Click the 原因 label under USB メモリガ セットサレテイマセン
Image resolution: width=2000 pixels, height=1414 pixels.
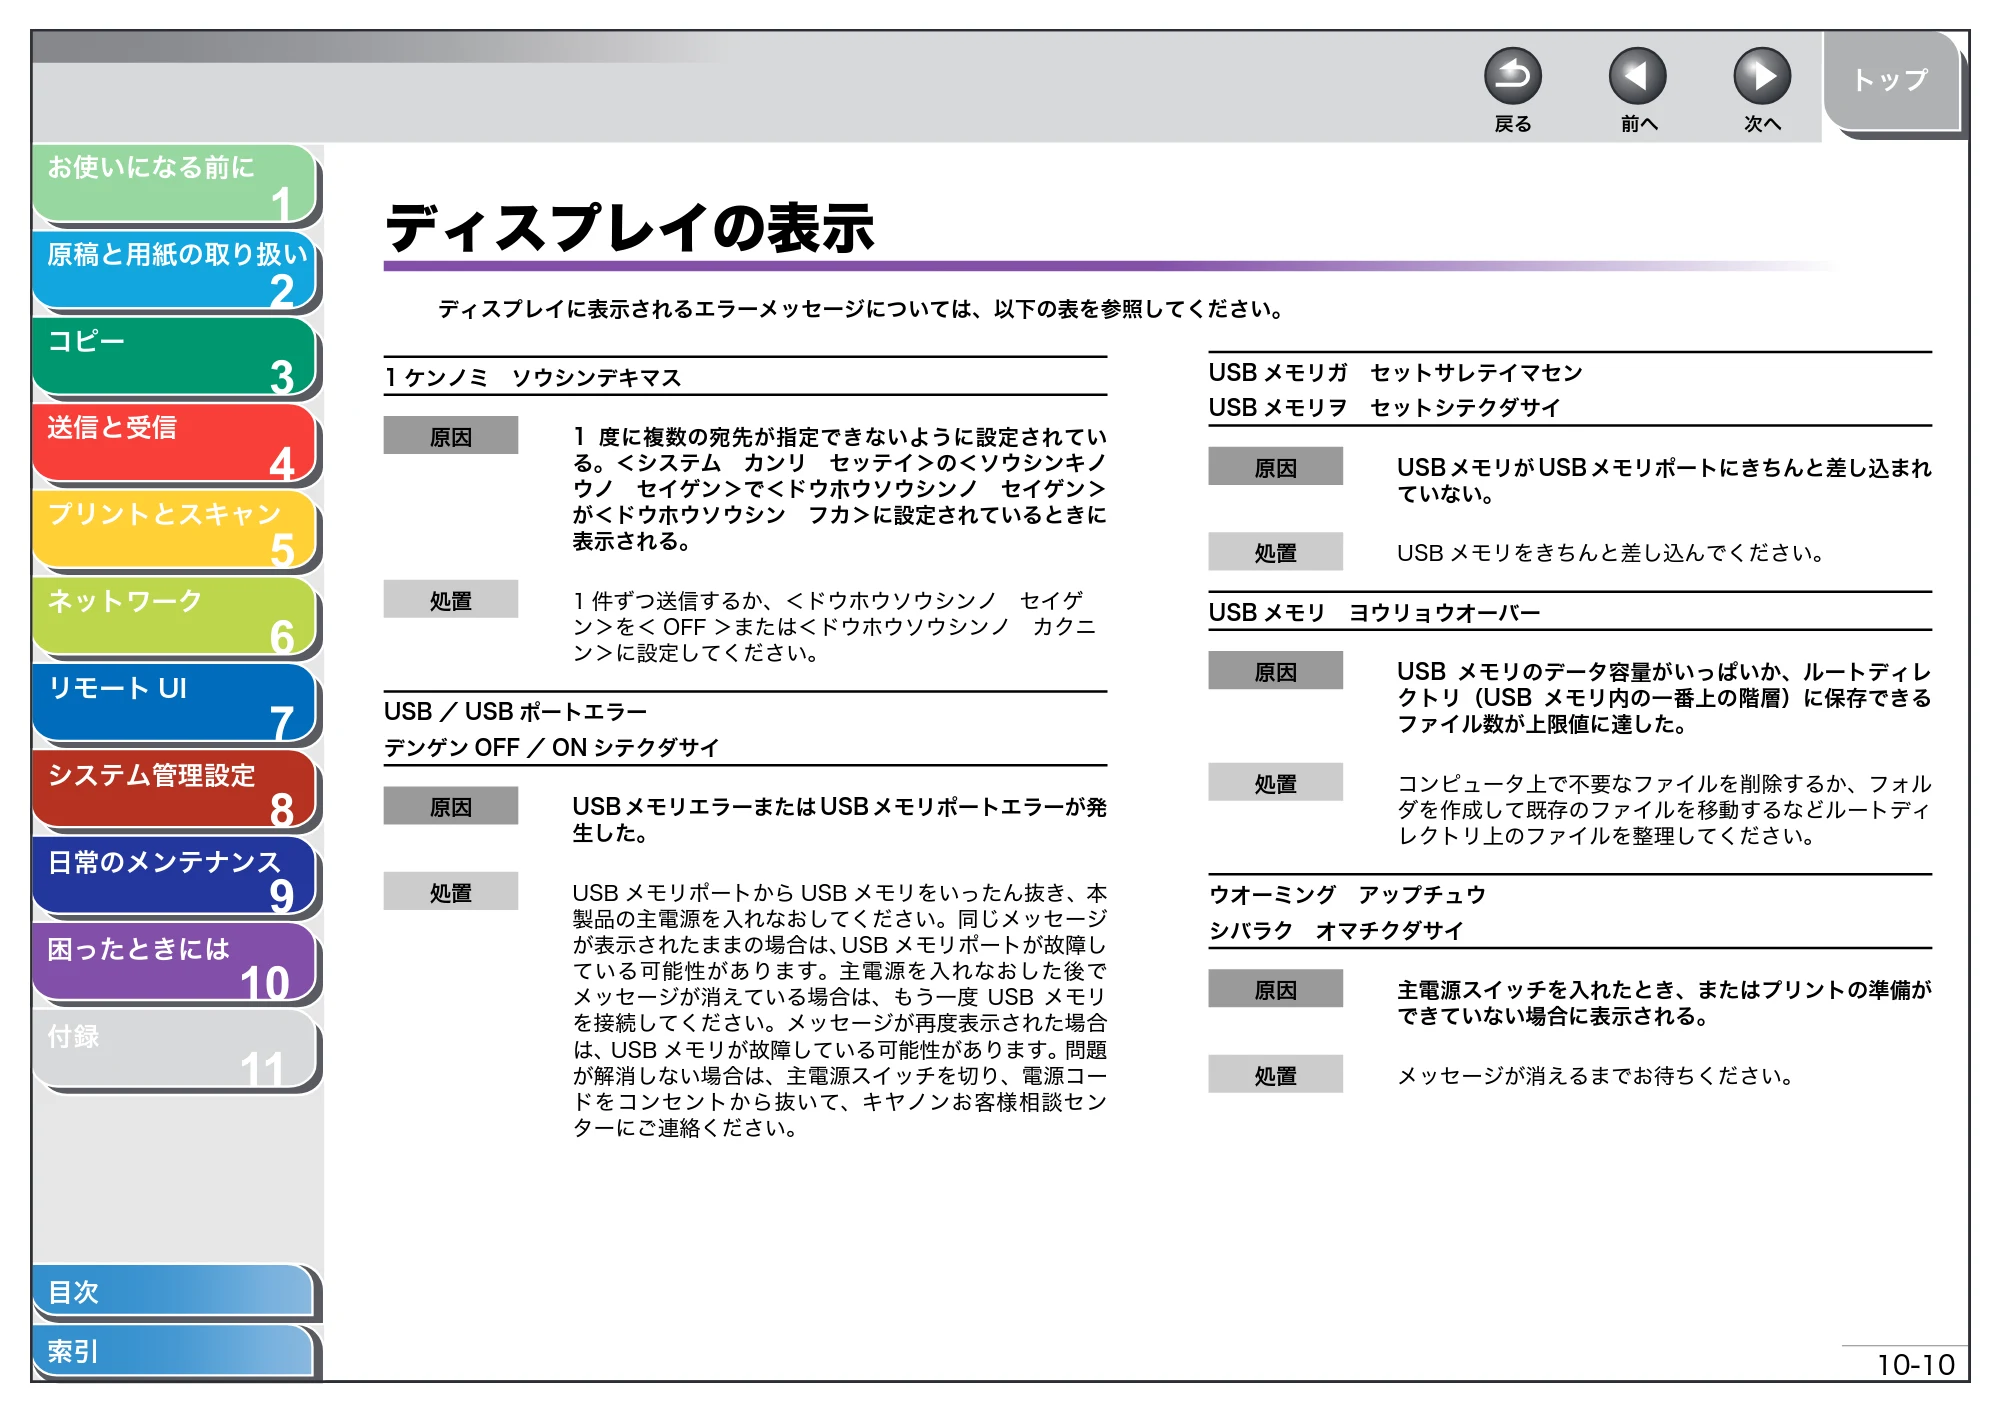[1275, 467]
